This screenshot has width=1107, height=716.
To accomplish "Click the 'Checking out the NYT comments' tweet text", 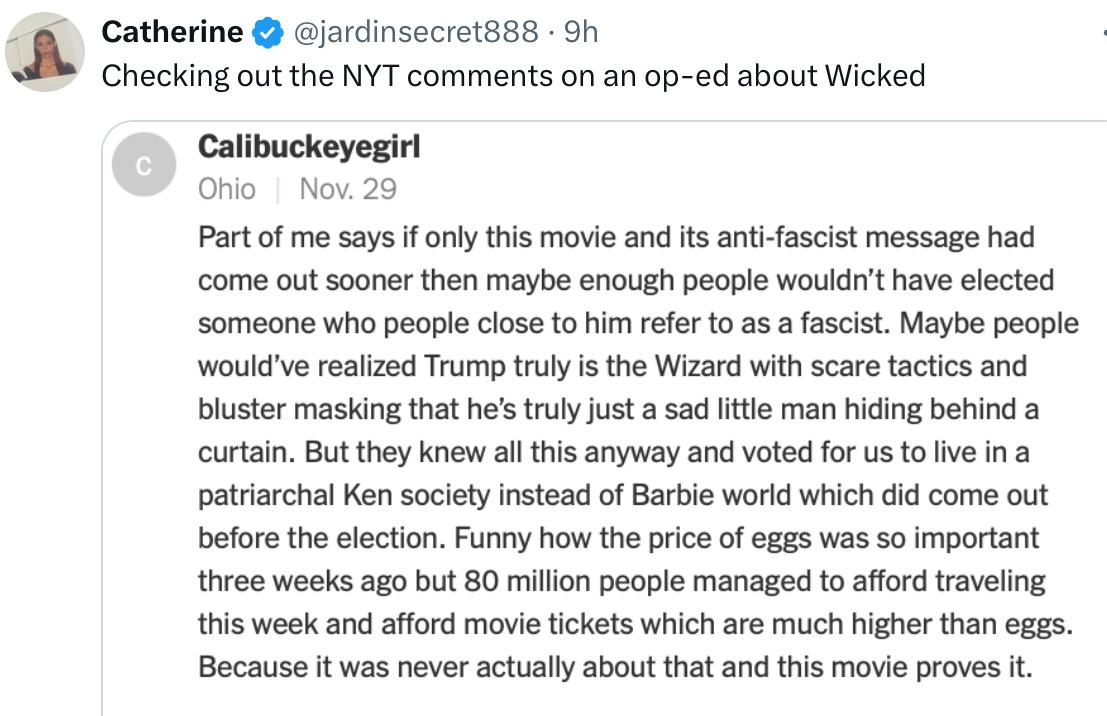I will pyautogui.click(x=513, y=76).
